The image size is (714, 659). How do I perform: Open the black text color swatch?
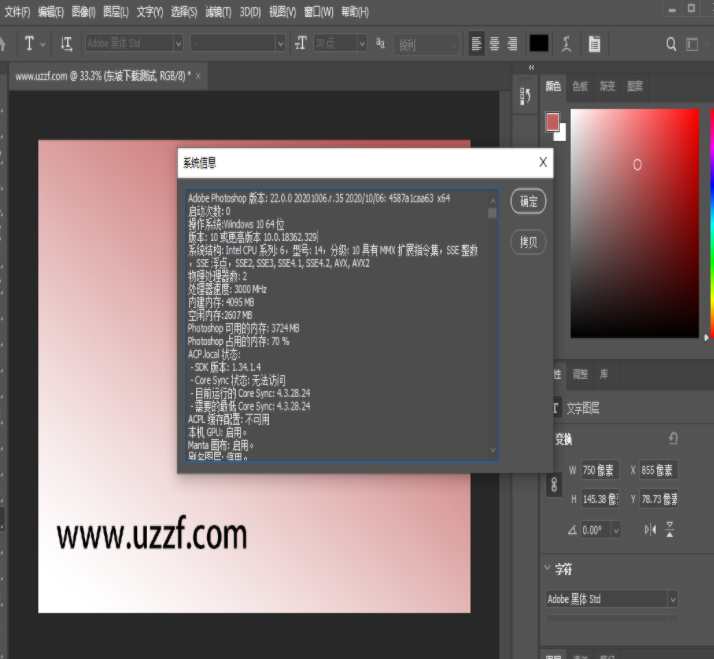[x=539, y=44]
